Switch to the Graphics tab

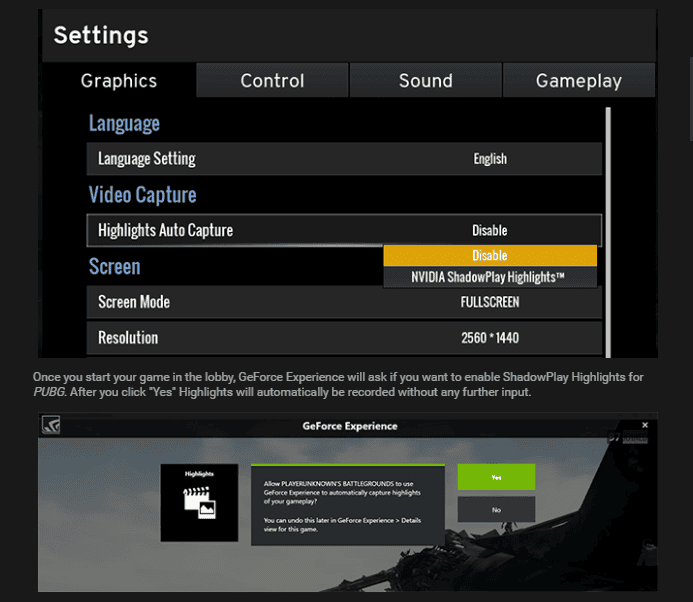click(119, 81)
